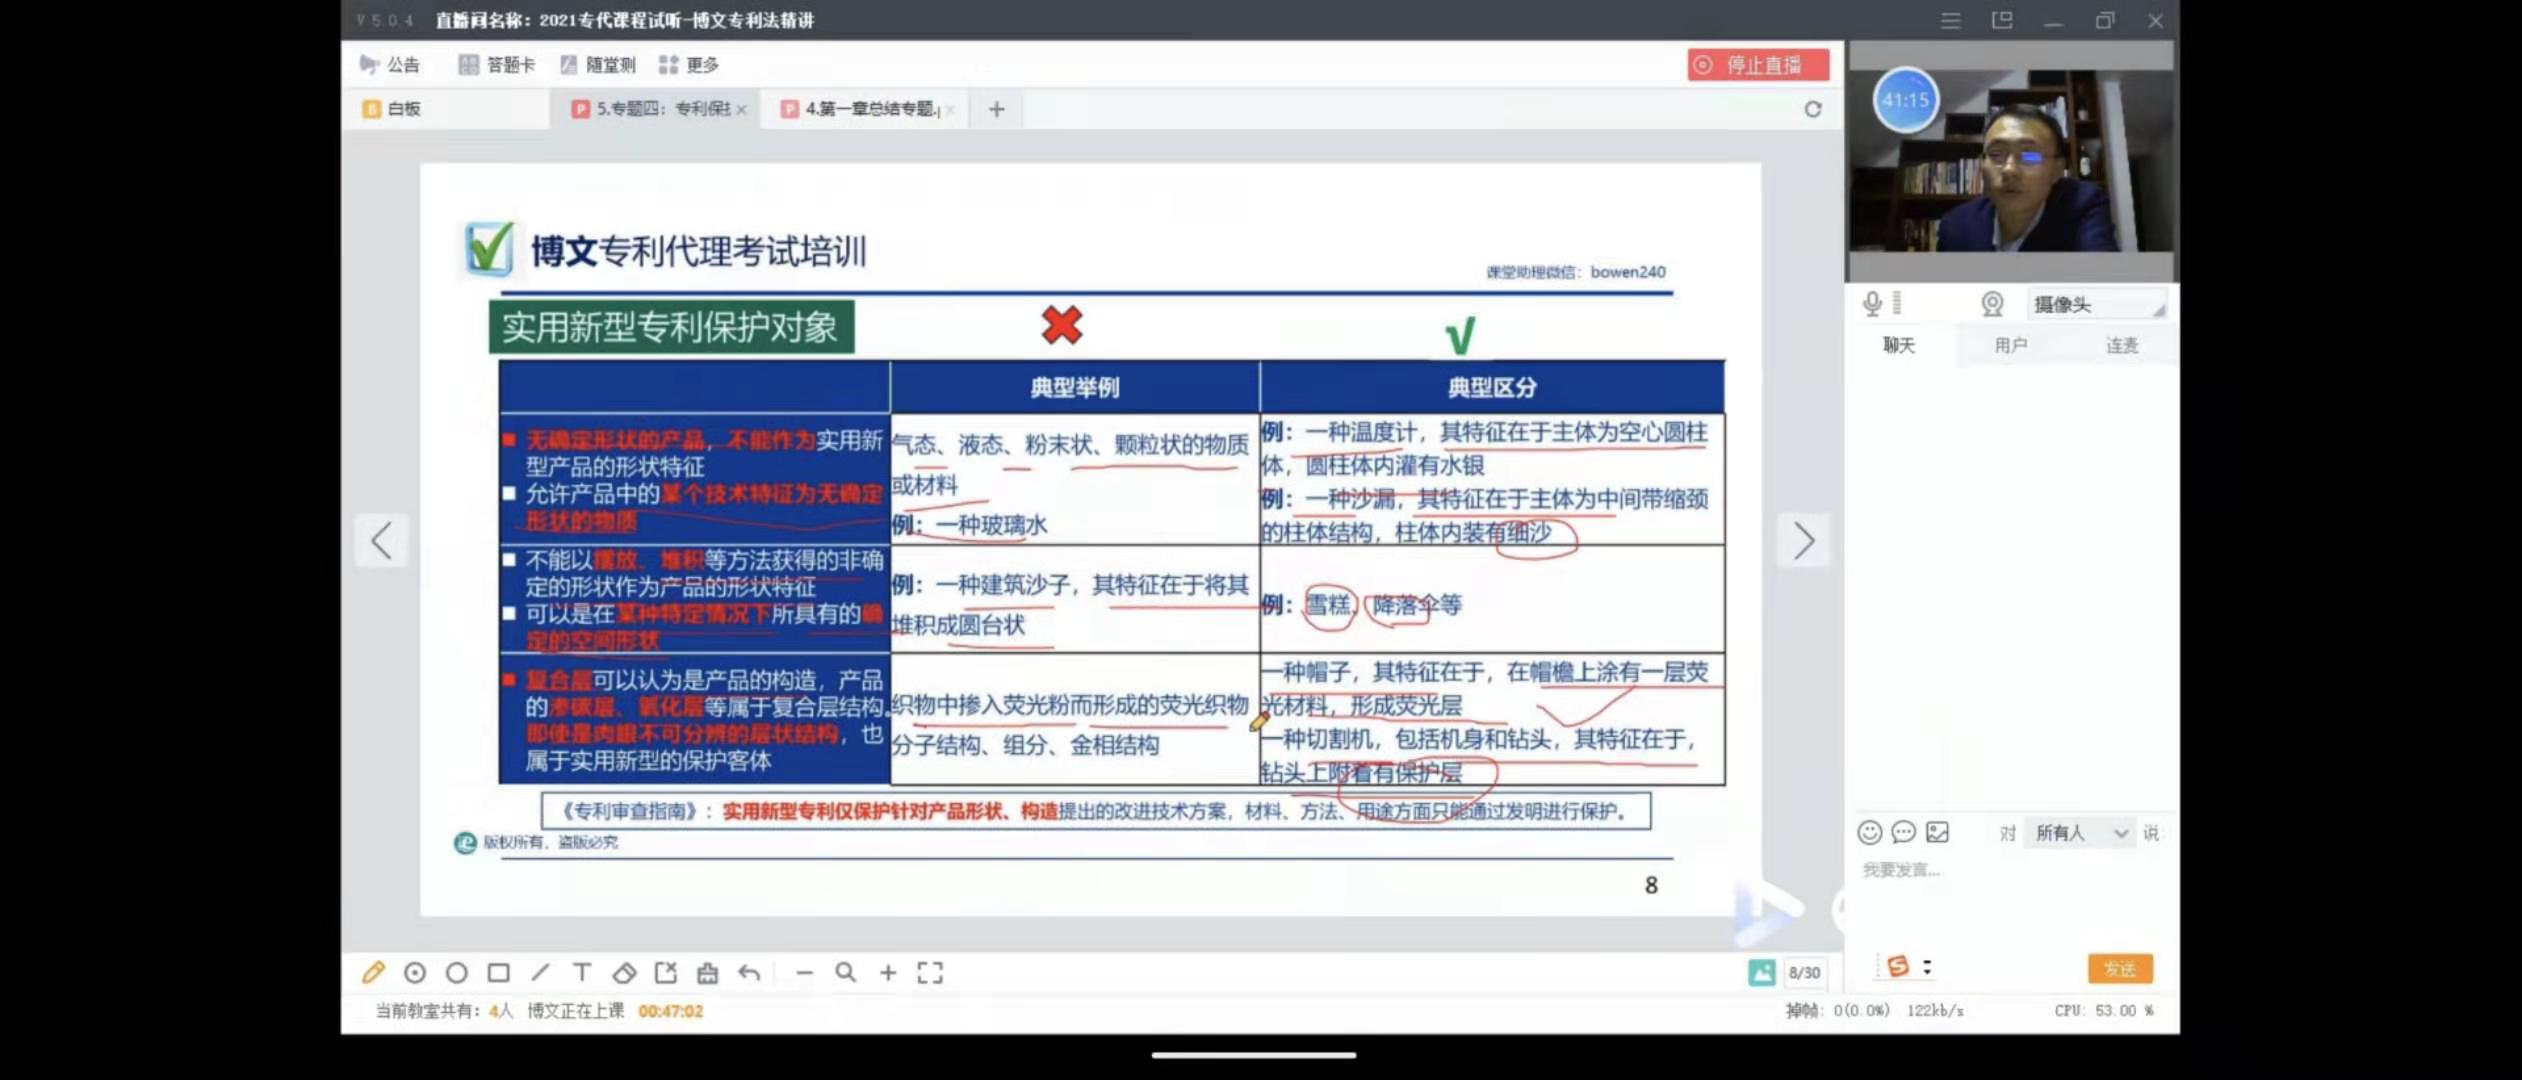Select the laser pointer tool
This screenshot has width=2522, height=1080.
[x=415, y=972]
